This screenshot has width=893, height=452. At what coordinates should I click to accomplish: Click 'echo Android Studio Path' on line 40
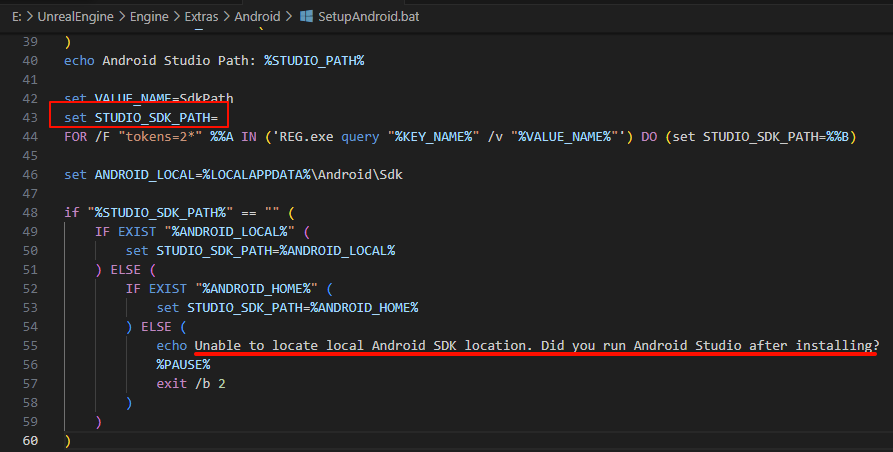click(x=150, y=60)
